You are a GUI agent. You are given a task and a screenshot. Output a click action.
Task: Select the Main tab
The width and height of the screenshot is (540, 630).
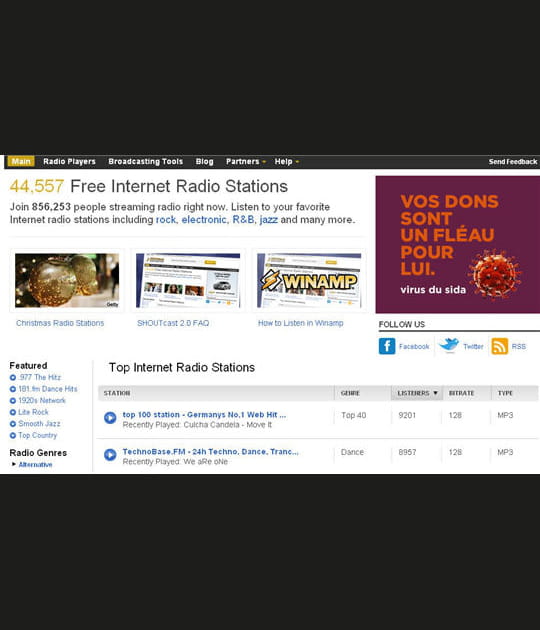(21, 162)
